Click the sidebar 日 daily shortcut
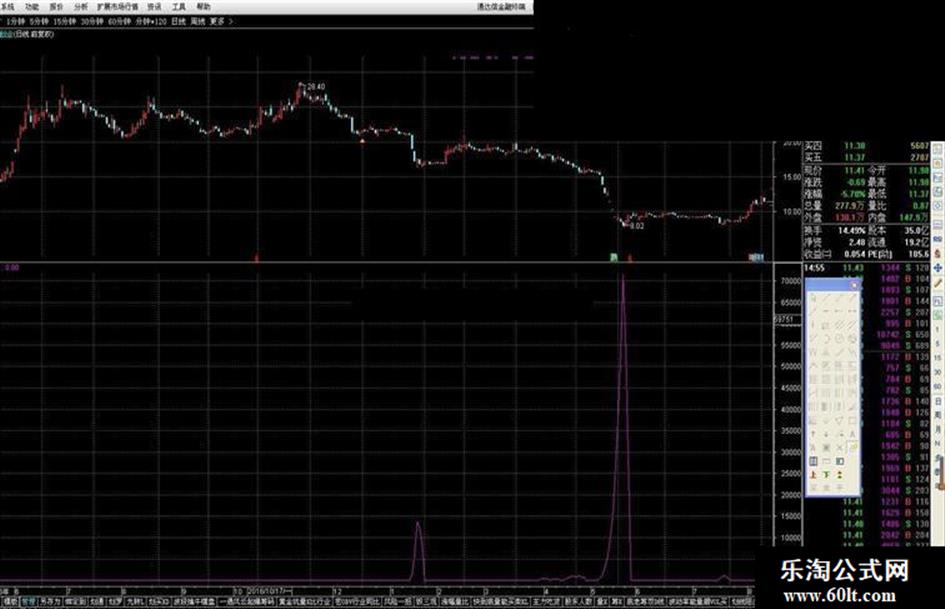The height and width of the screenshot is (609, 945). (938, 401)
